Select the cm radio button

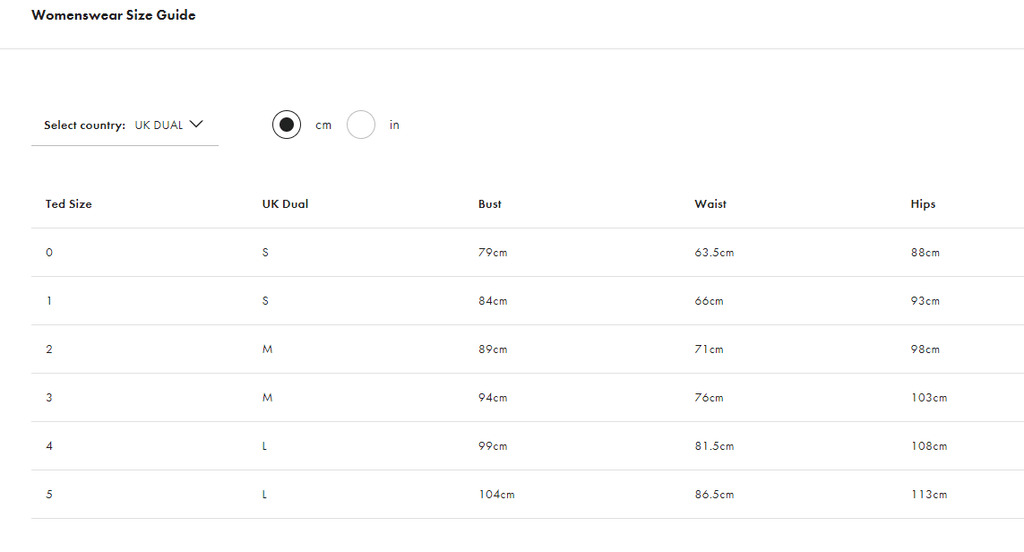(x=287, y=125)
